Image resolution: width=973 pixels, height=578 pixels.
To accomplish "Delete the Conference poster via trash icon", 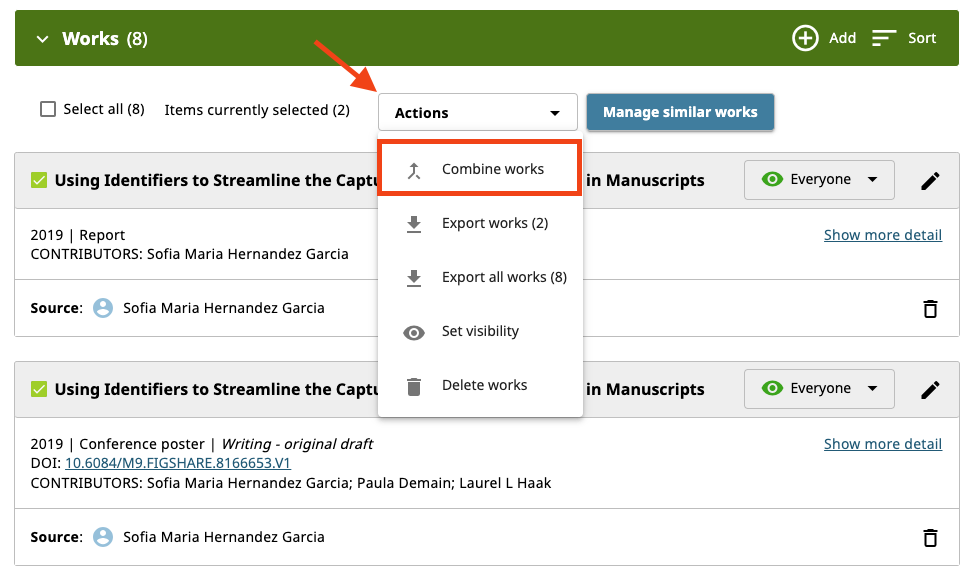I will point(930,537).
